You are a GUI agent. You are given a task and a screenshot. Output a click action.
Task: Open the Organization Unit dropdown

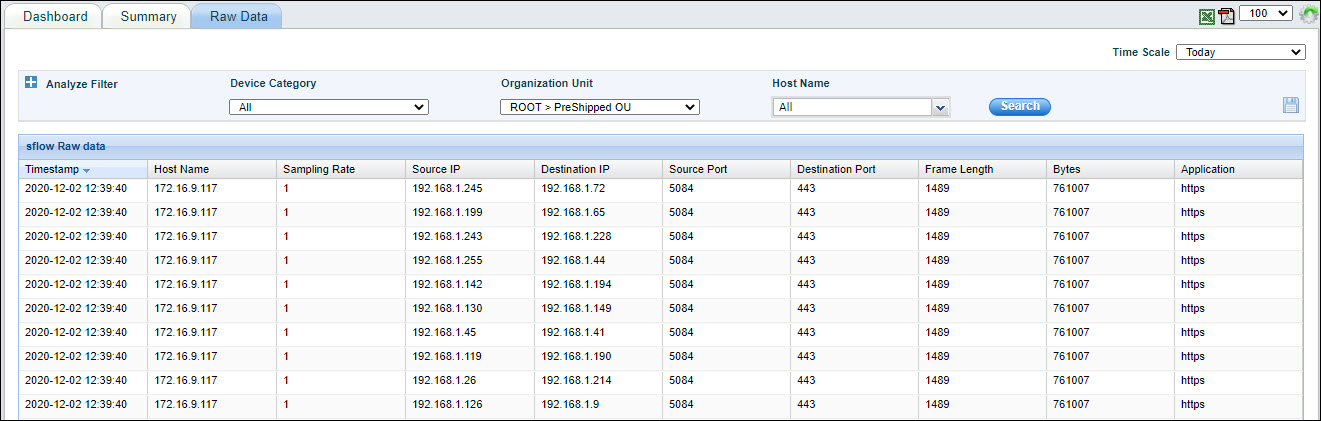click(599, 107)
